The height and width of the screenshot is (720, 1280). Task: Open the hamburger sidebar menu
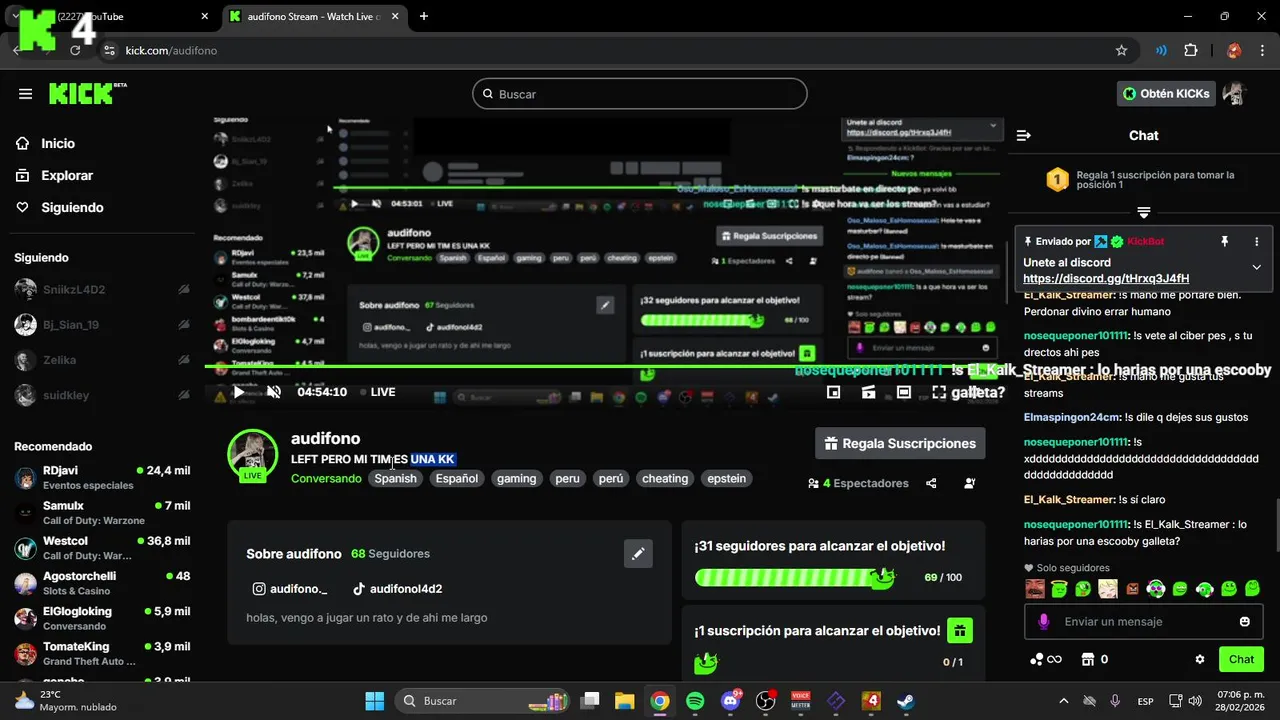click(x=25, y=94)
